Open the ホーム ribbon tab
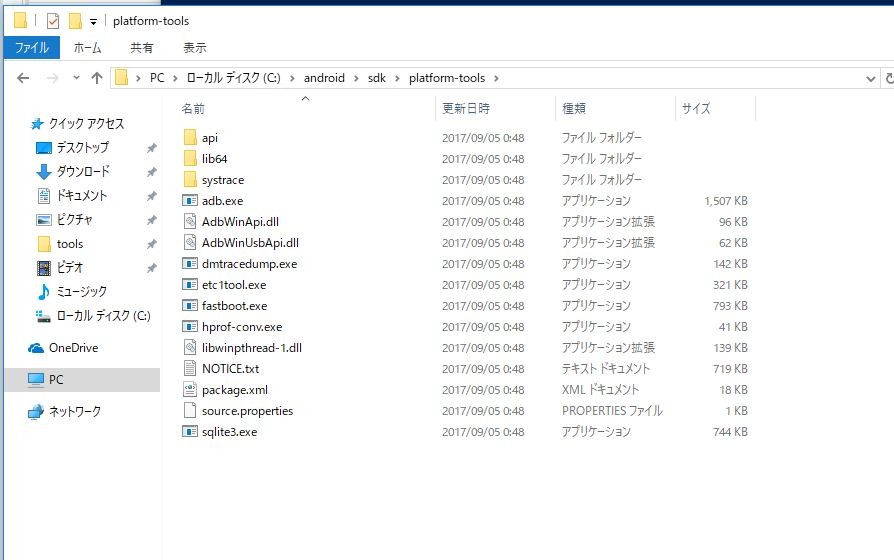The image size is (894, 560). tap(87, 47)
